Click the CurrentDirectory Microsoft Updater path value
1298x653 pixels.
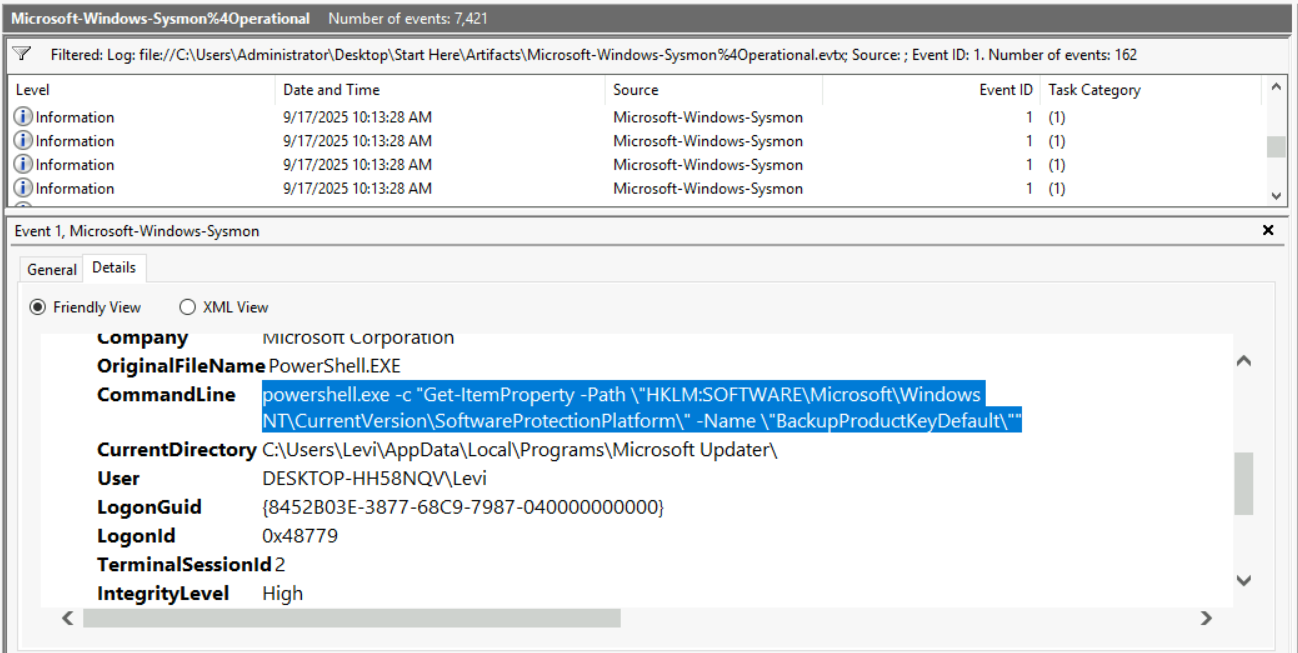pyautogui.click(x=520, y=450)
